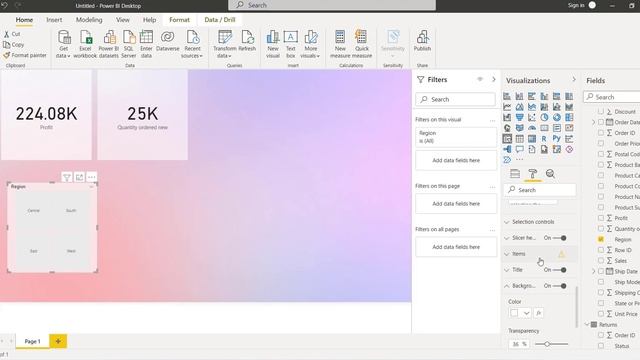Toggle Slicer header switch
Image resolution: width=640 pixels, height=360 pixels.
click(560, 238)
